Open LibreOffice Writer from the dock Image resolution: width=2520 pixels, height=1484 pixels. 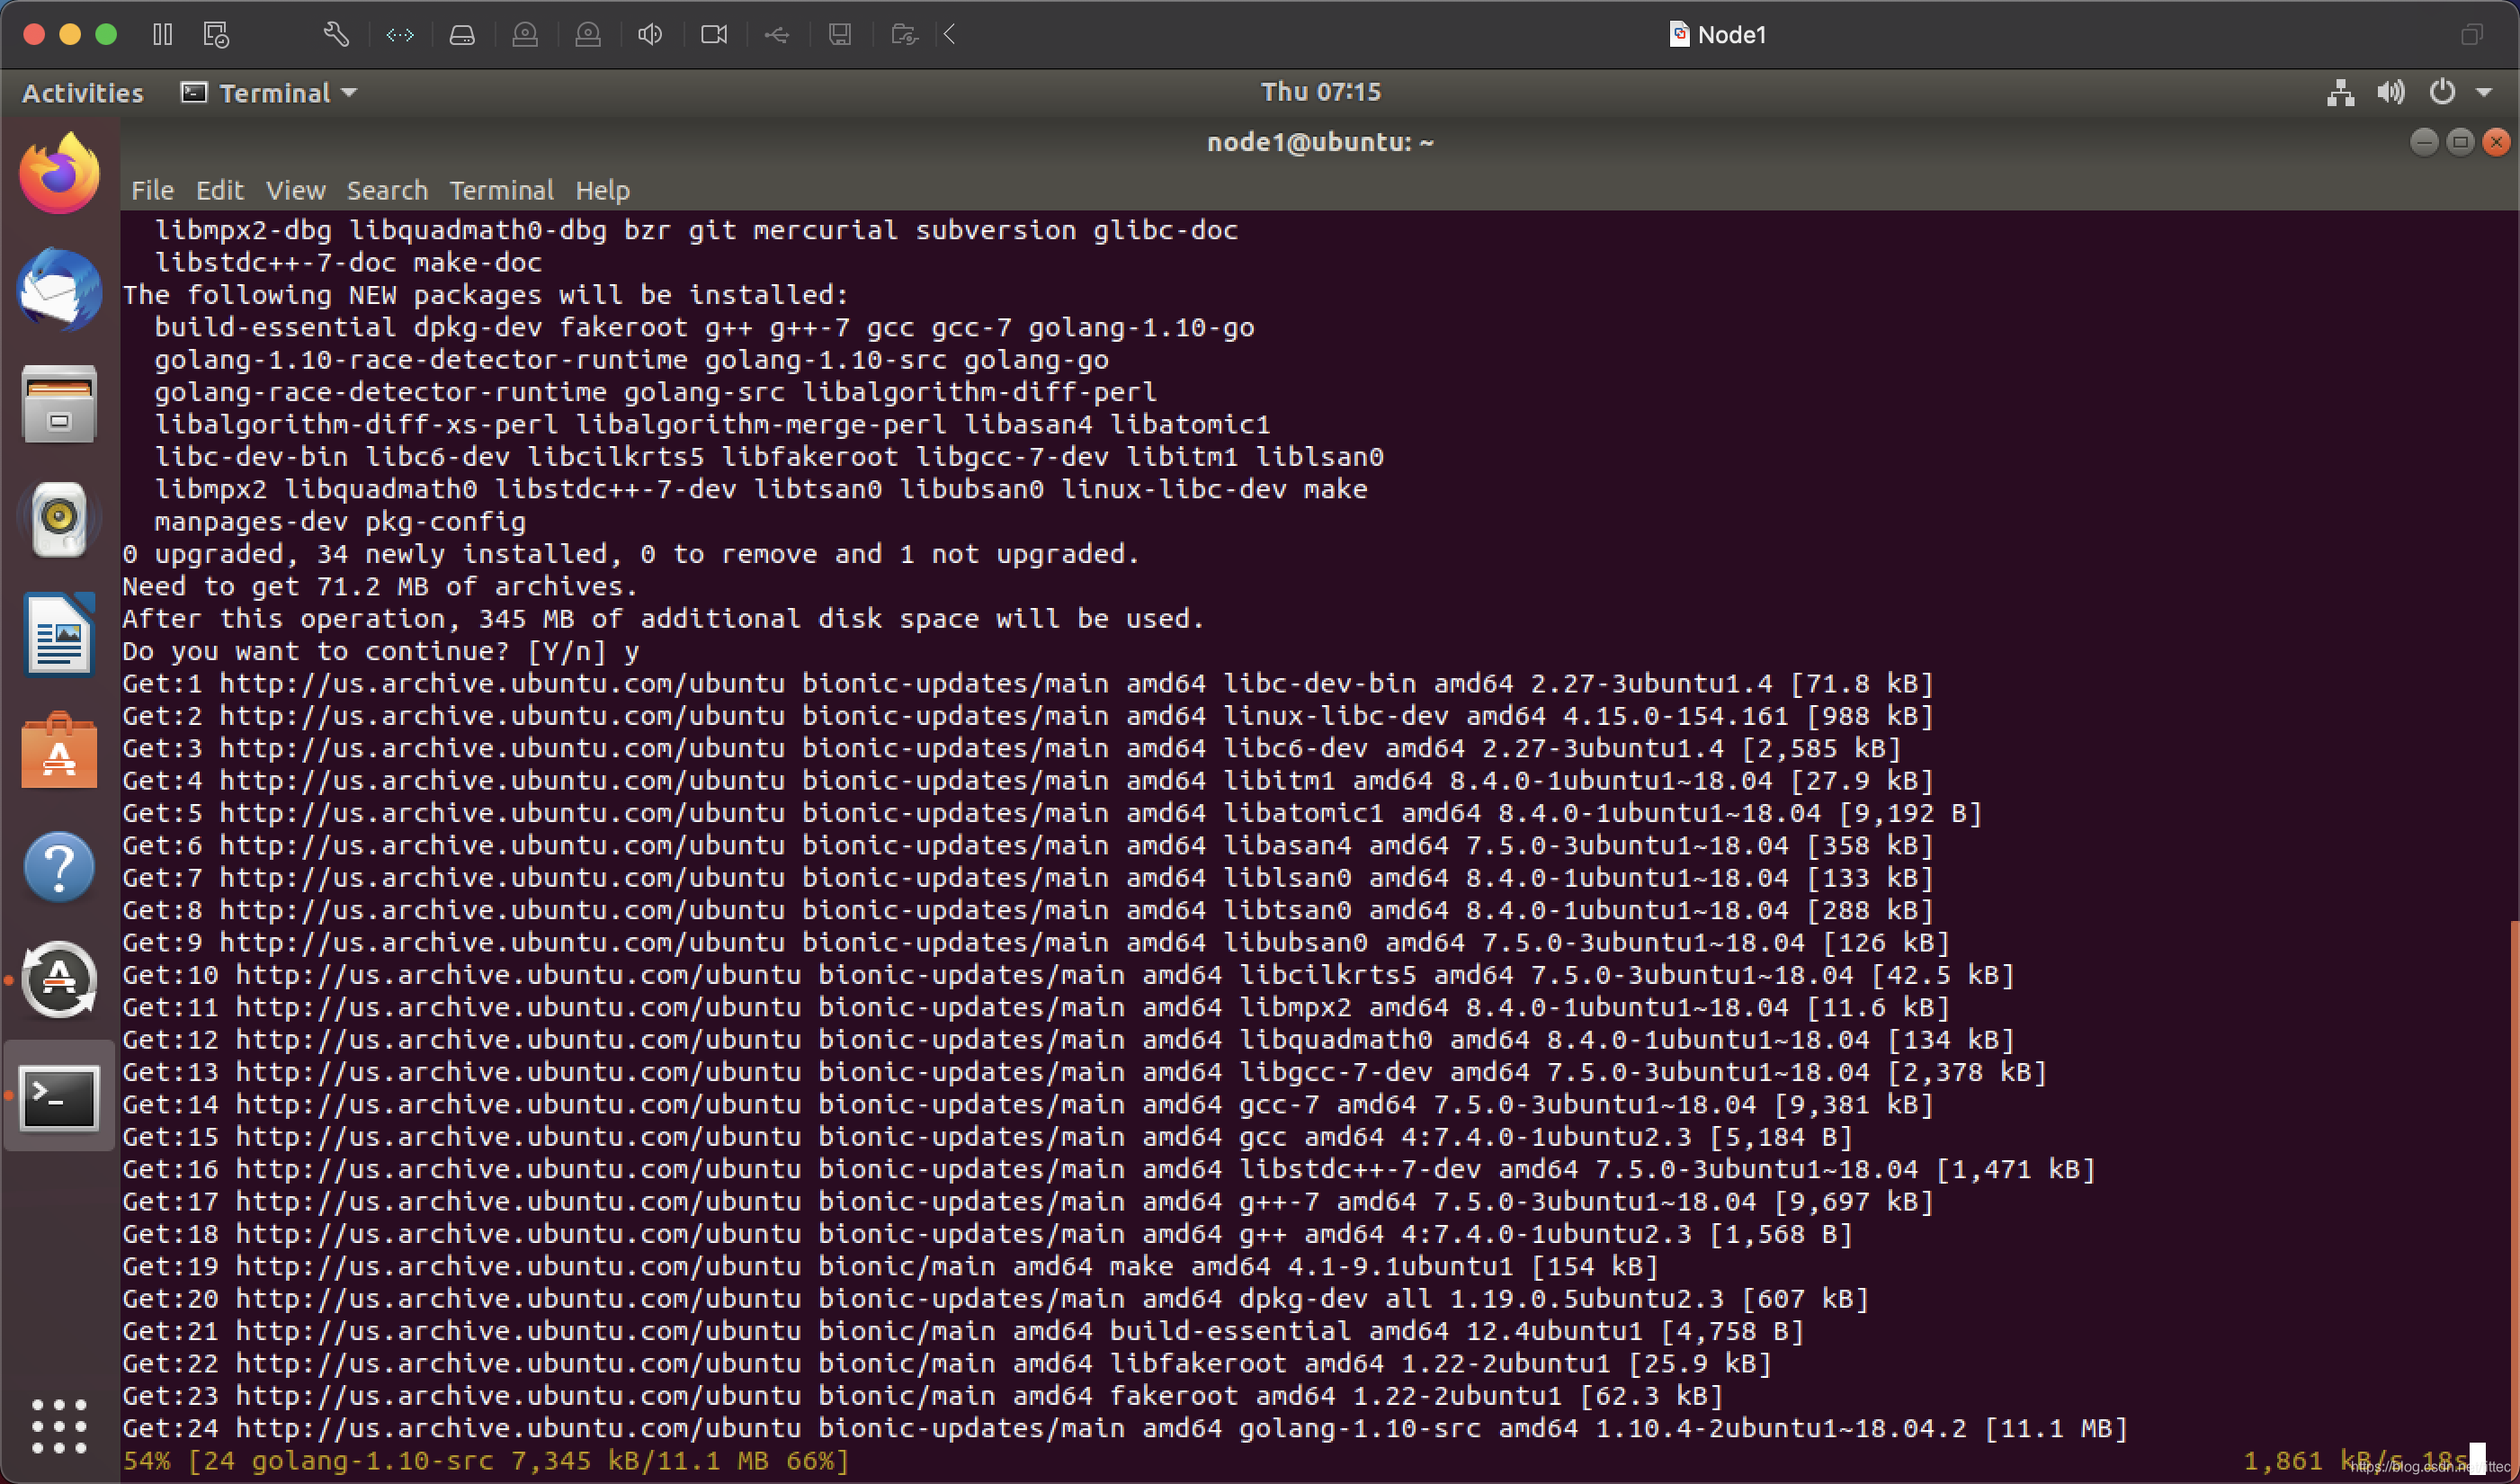coord(59,635)
